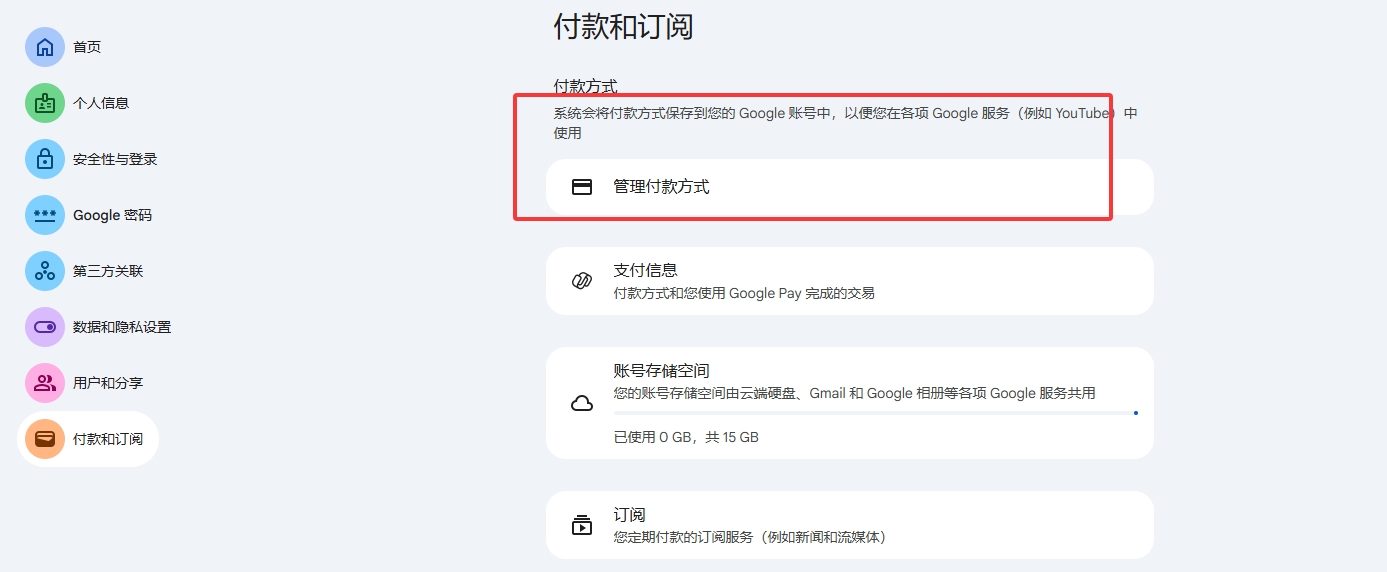1387x572 pixels.
Task: Click the cloud icon in 账号存储空间
Action: tap(582, 403)
